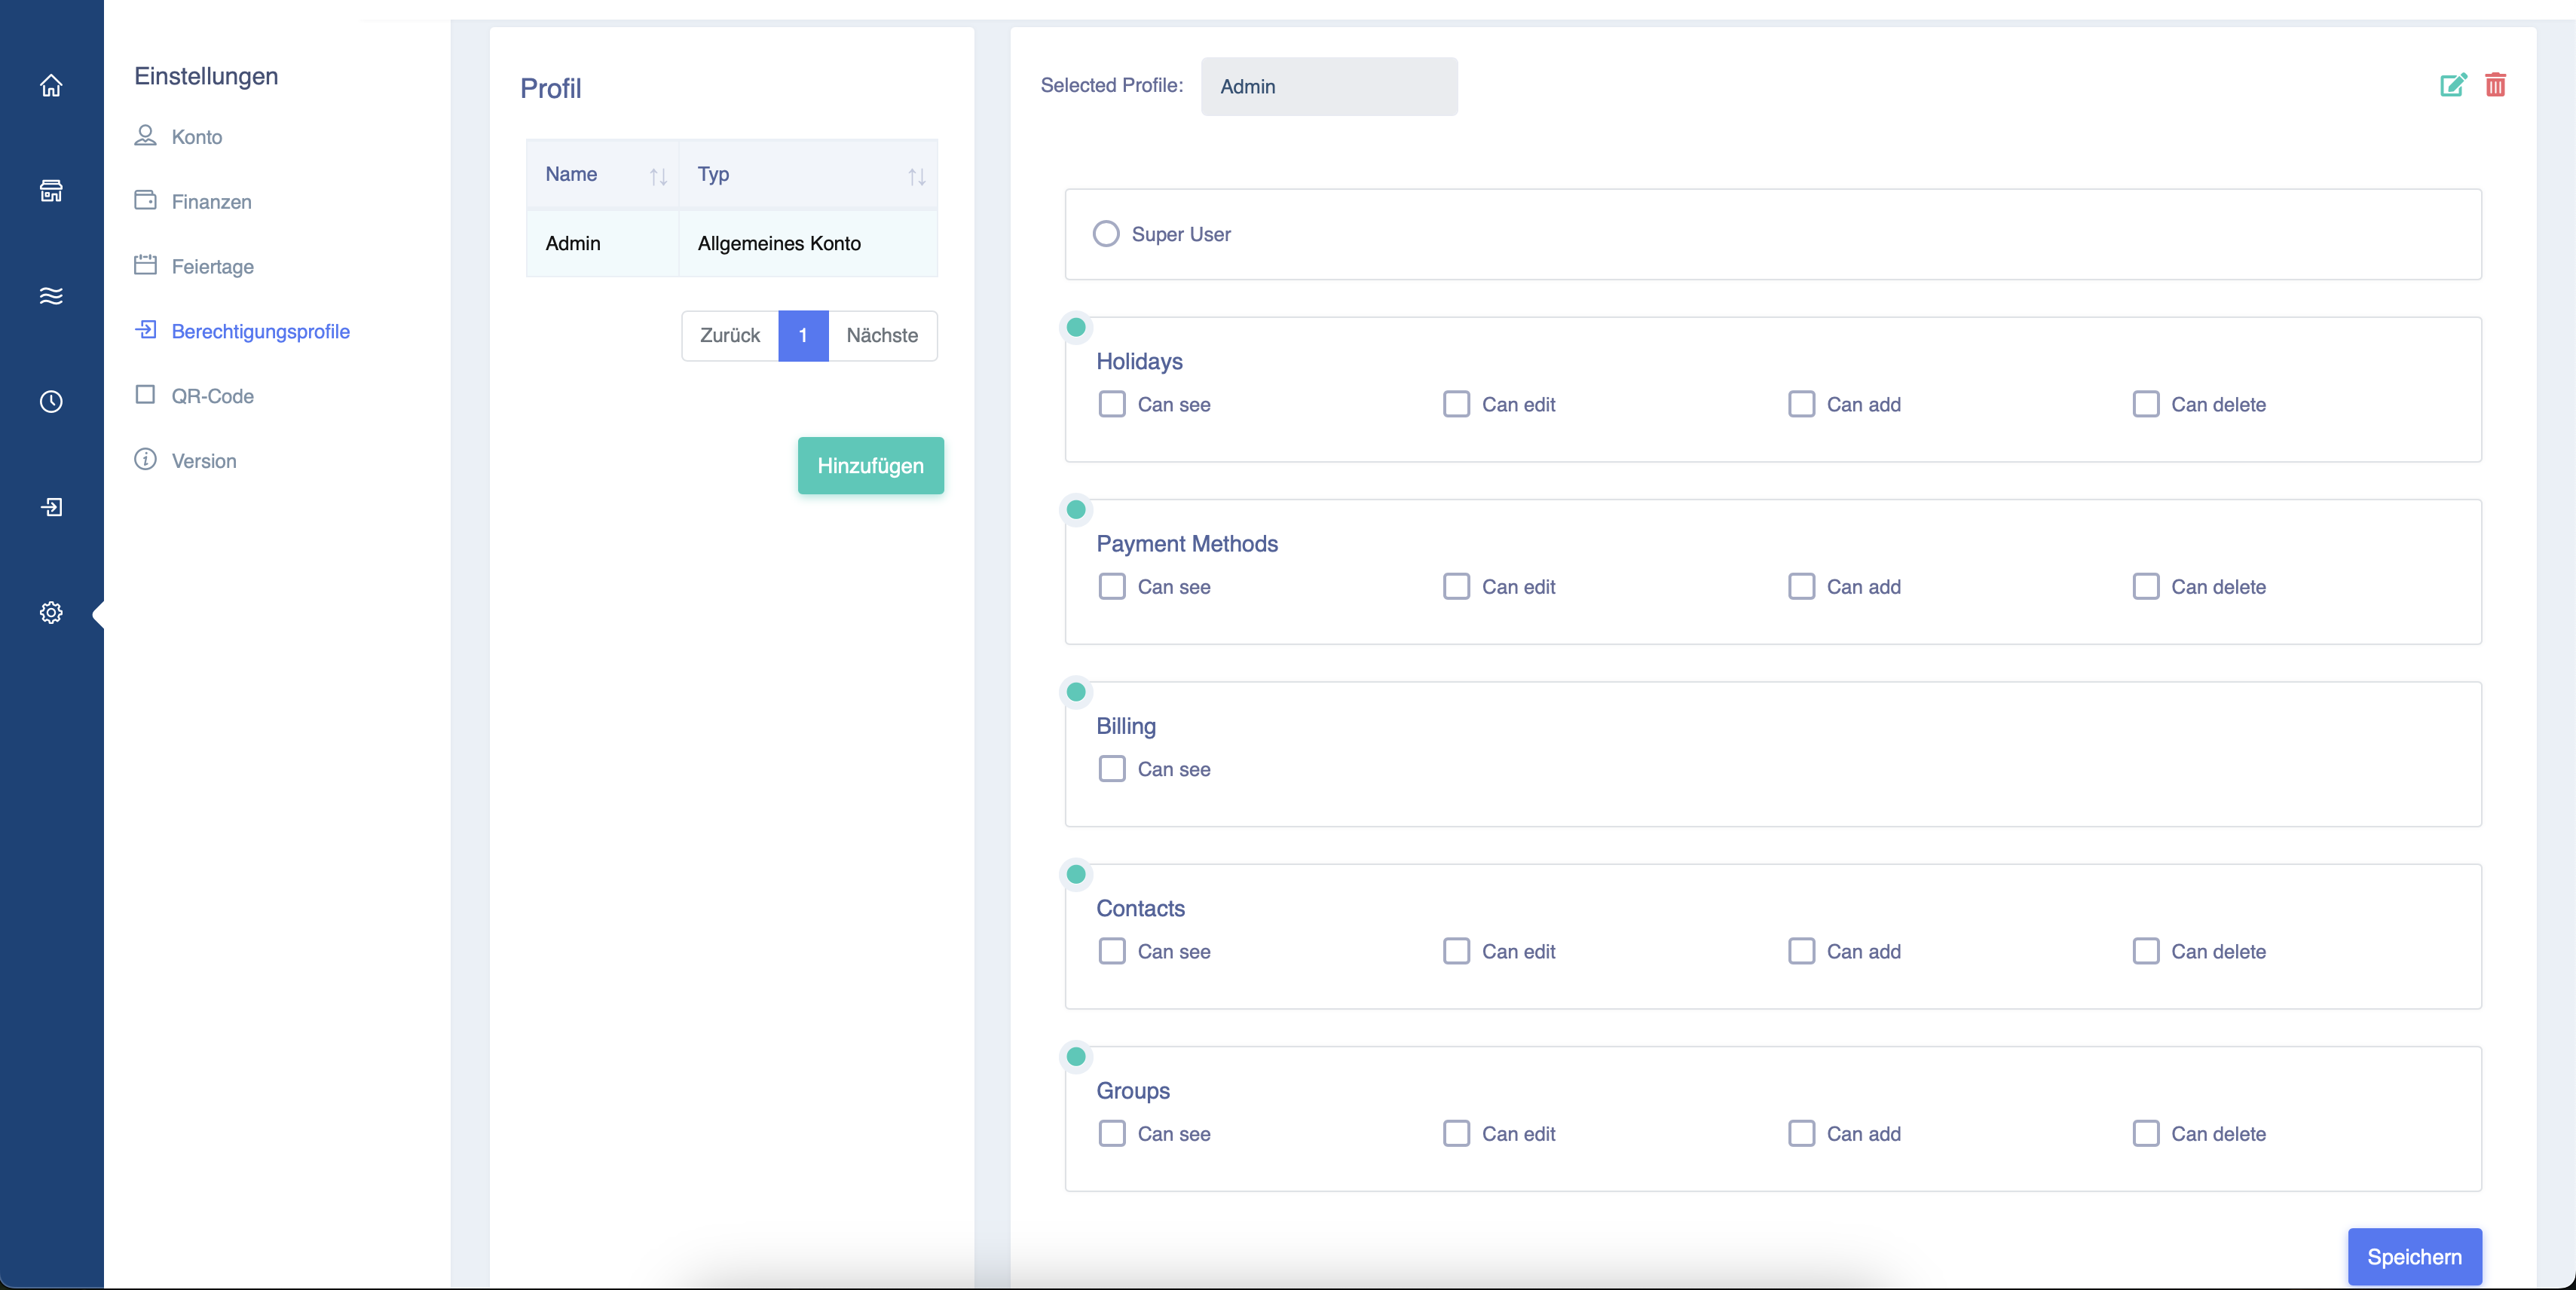Collapse the Billing section green dot
Viewport: 2576px width, 1290px height.
point(1076,692)
